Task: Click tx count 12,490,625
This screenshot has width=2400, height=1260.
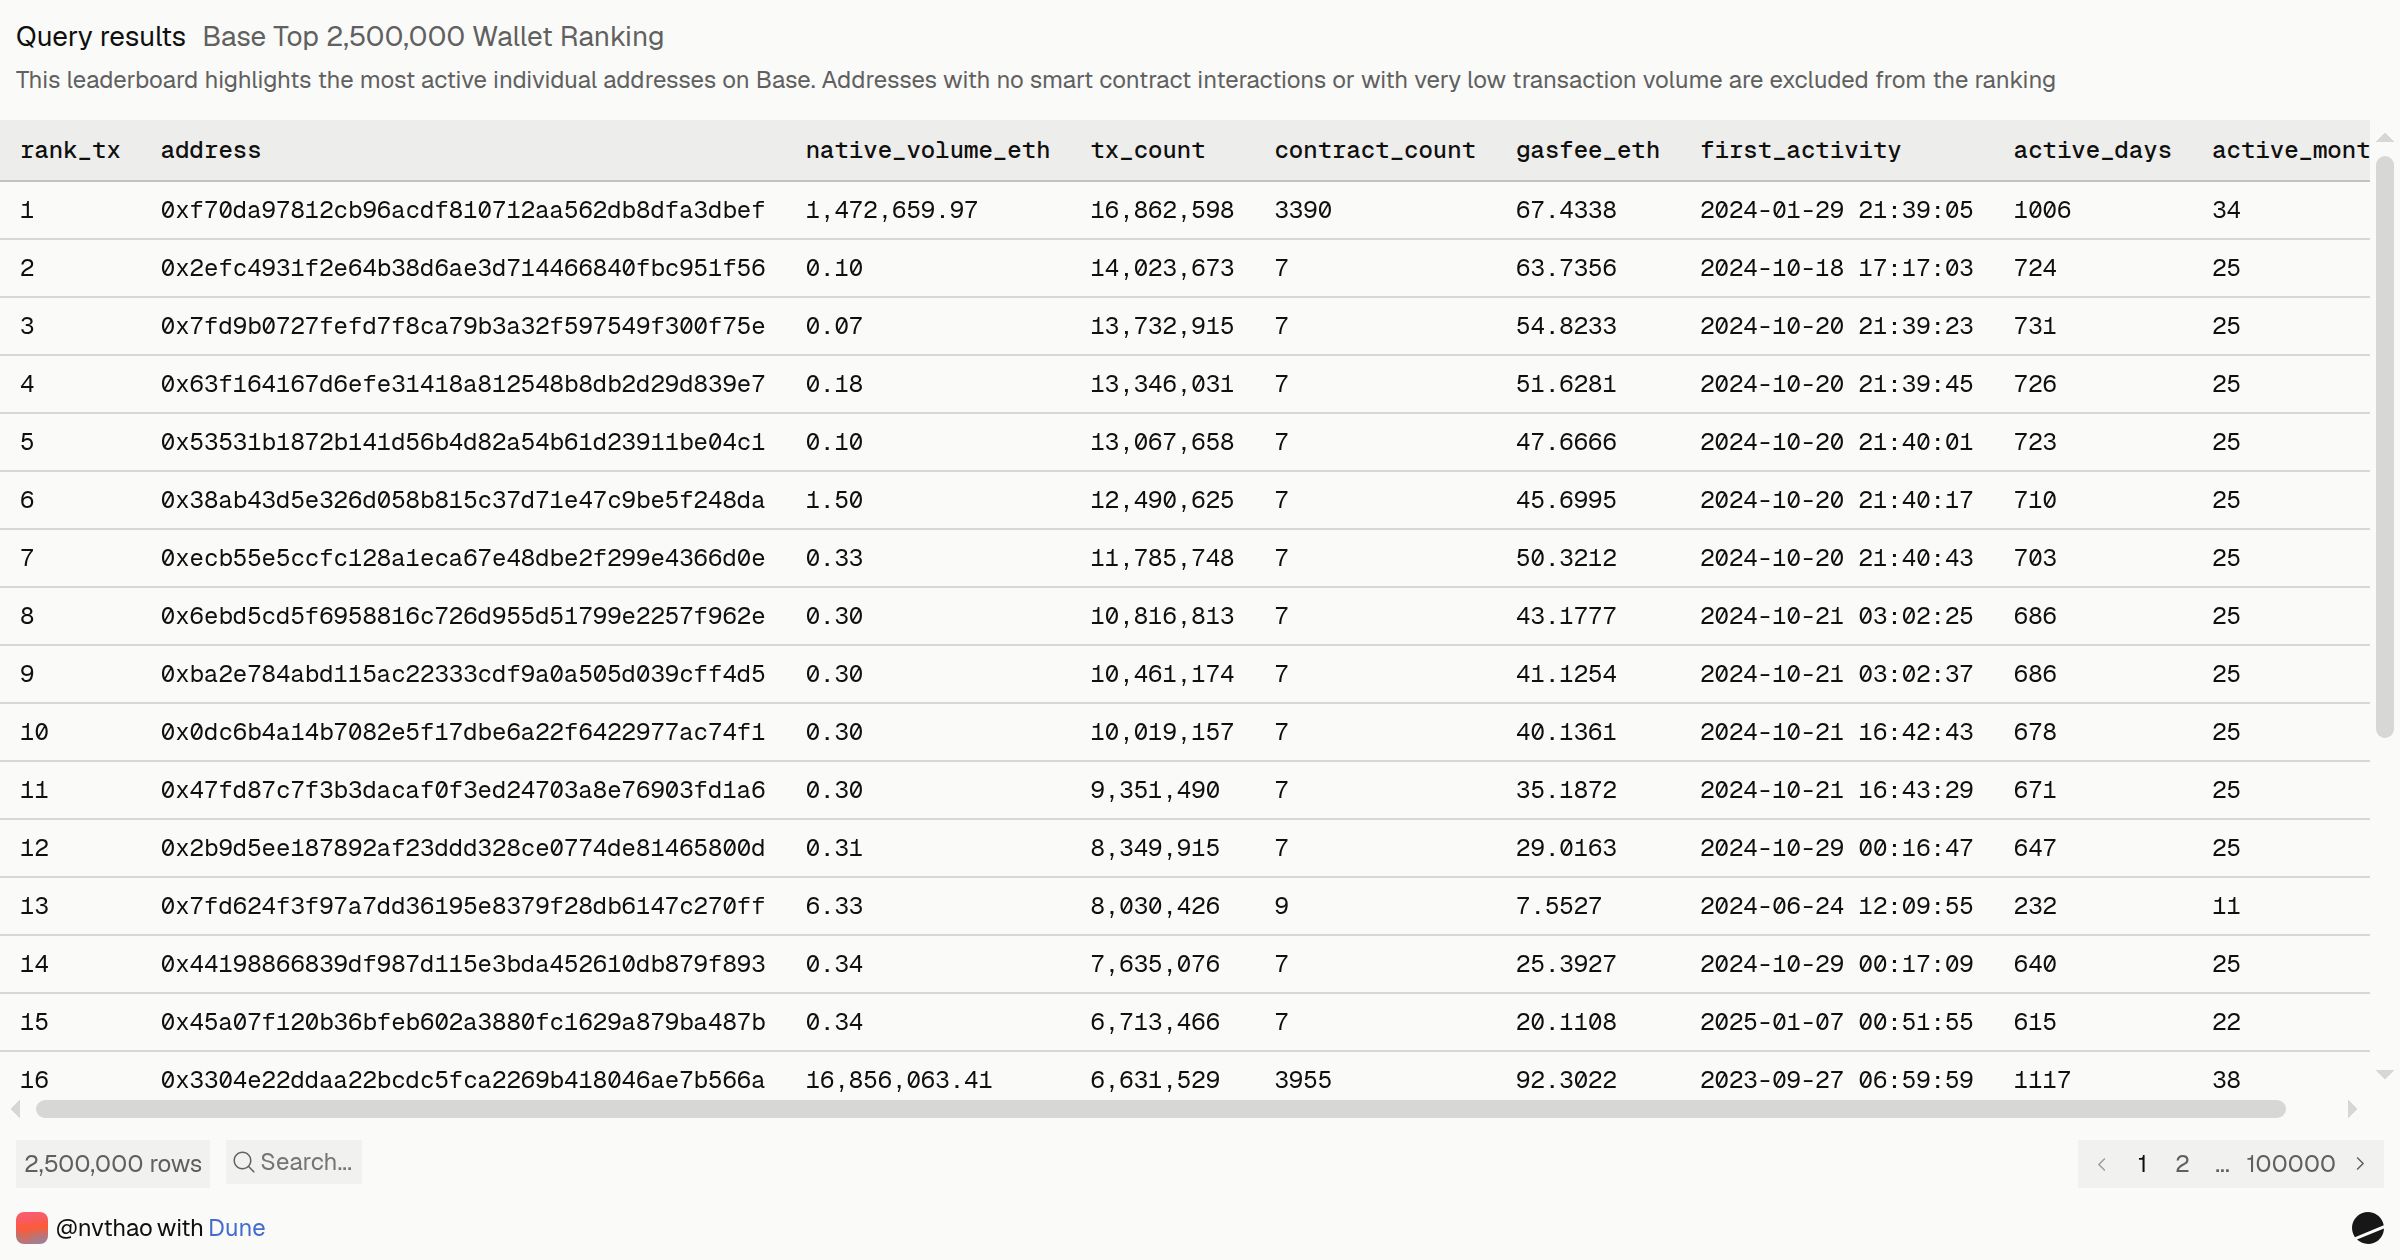Action: (x=1162, y=500)
